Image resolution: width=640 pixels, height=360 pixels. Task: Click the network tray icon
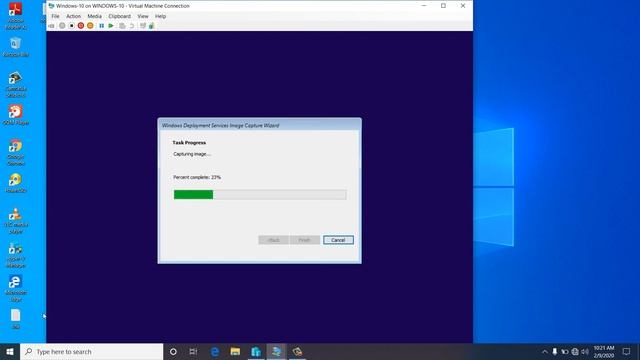(575, 351)
